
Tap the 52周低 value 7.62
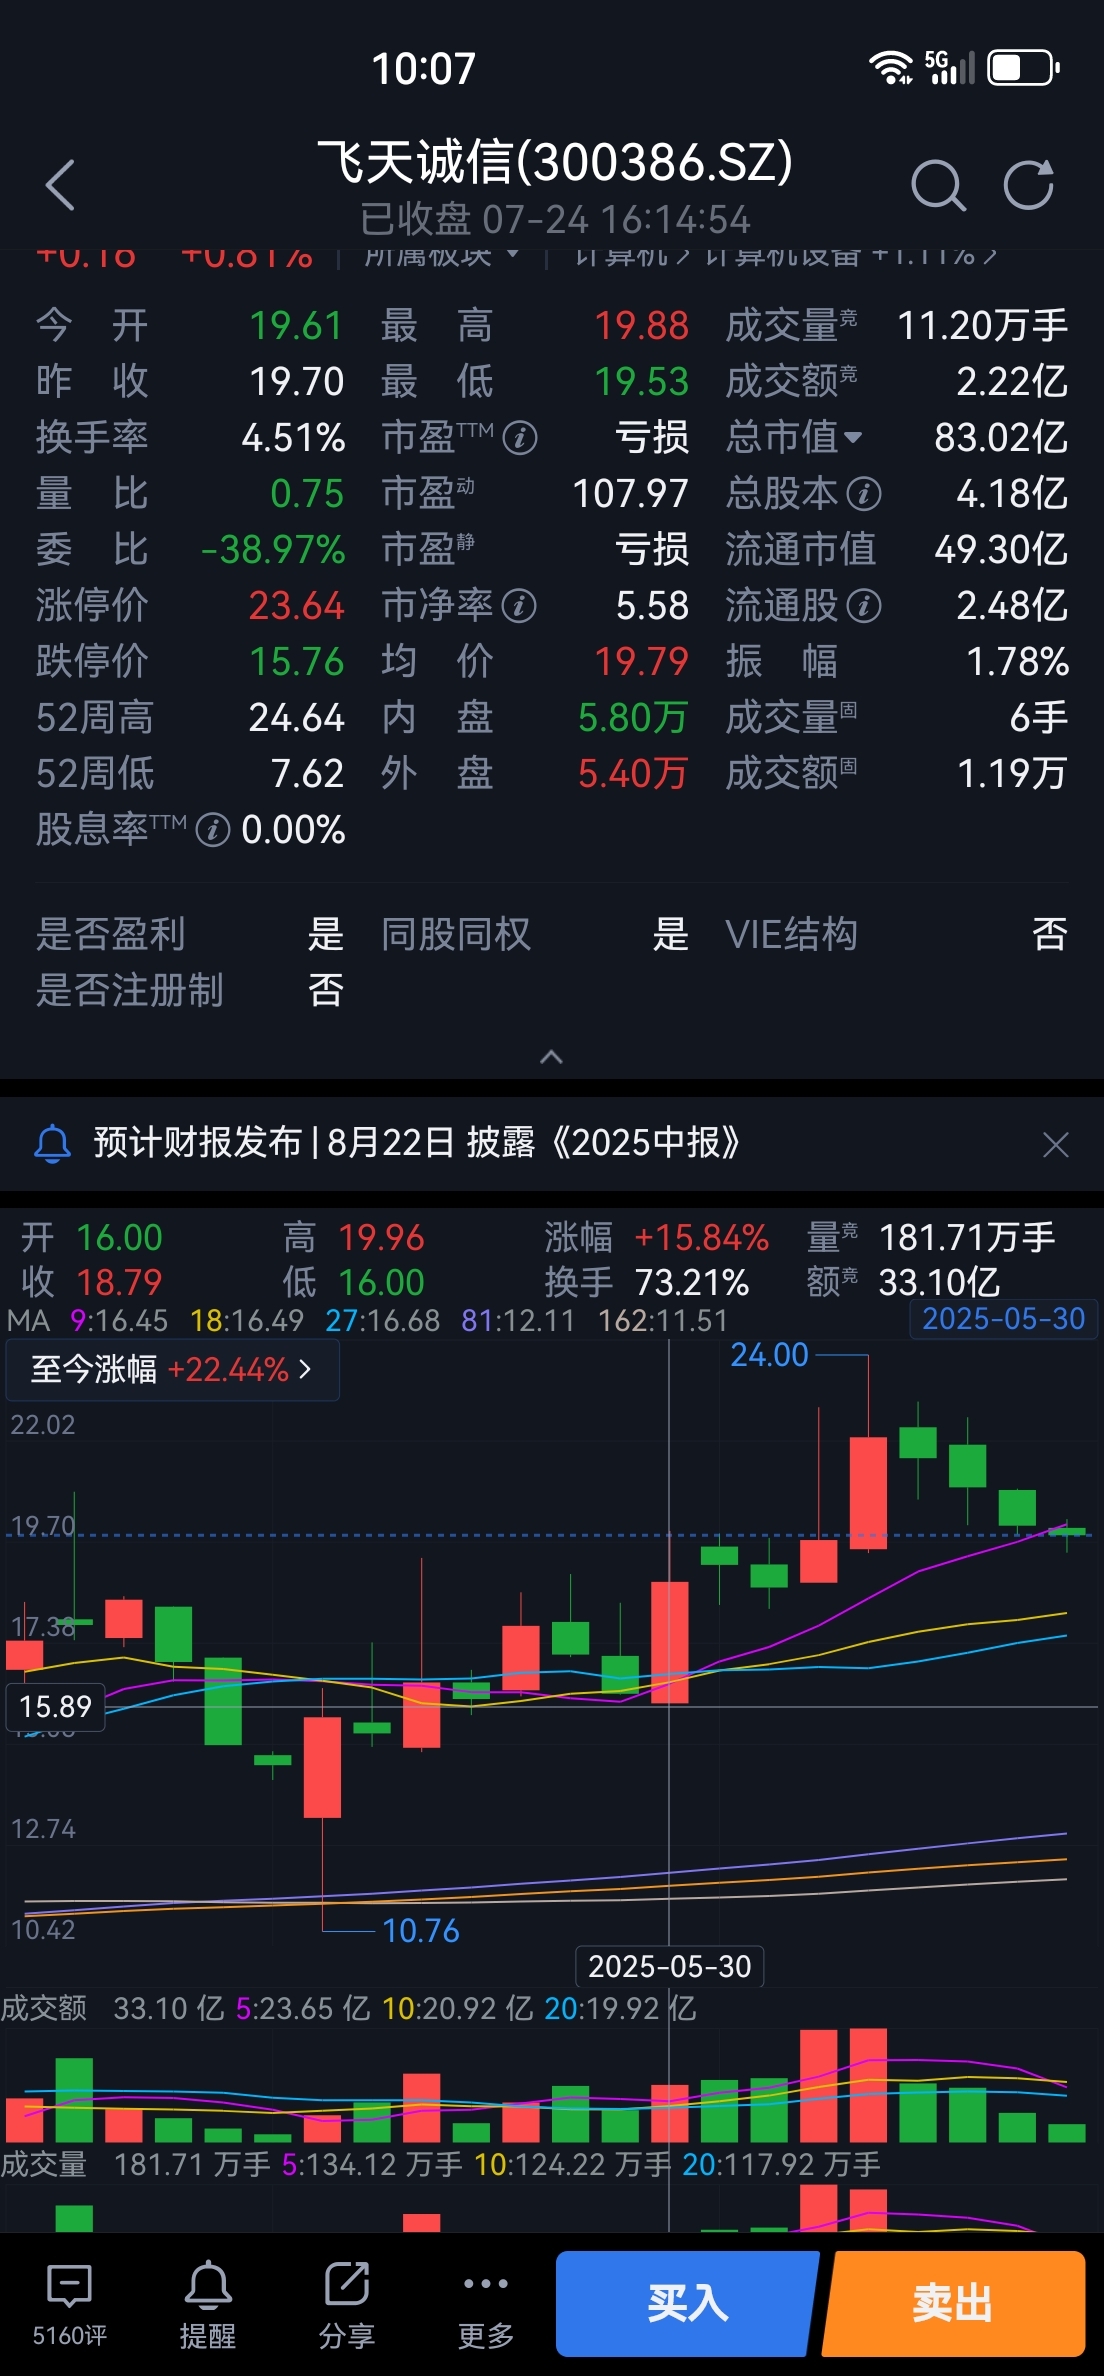[307, 774]
